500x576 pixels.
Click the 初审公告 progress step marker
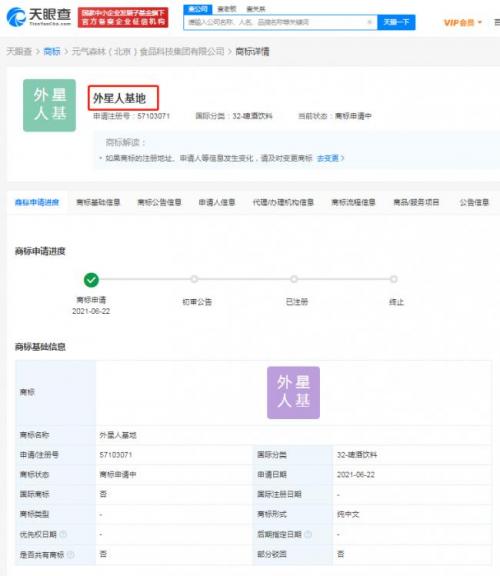pos(194,279)
